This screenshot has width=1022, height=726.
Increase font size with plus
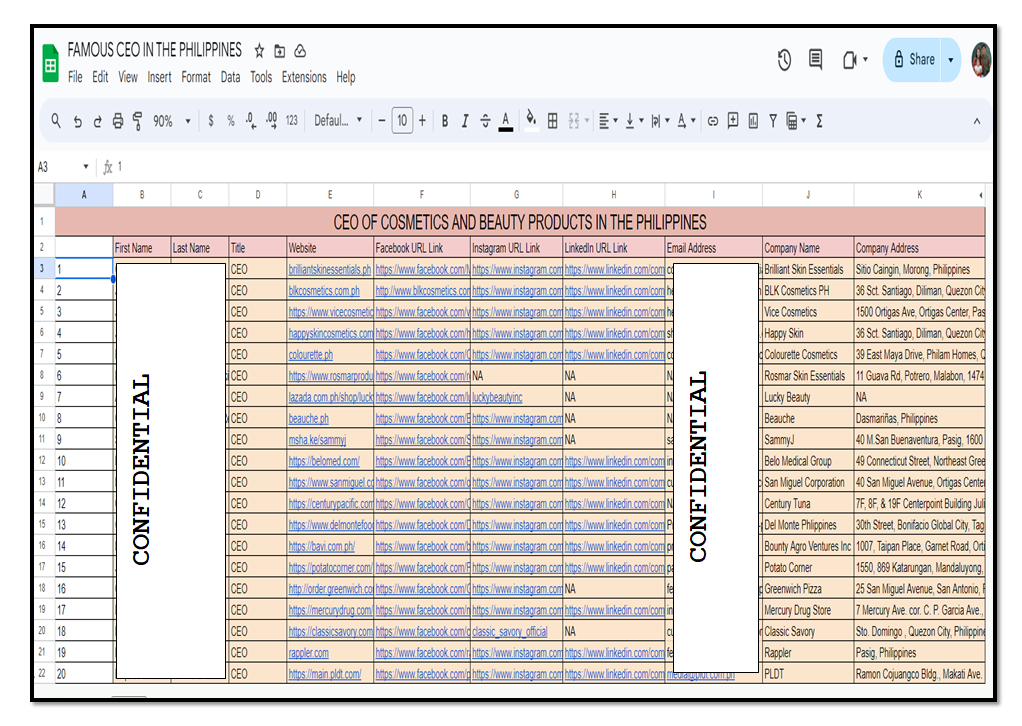click(422, 121)
